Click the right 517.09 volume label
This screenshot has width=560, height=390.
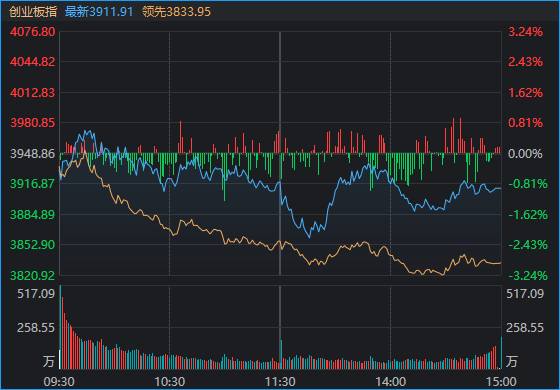click(x=525, y=294)
